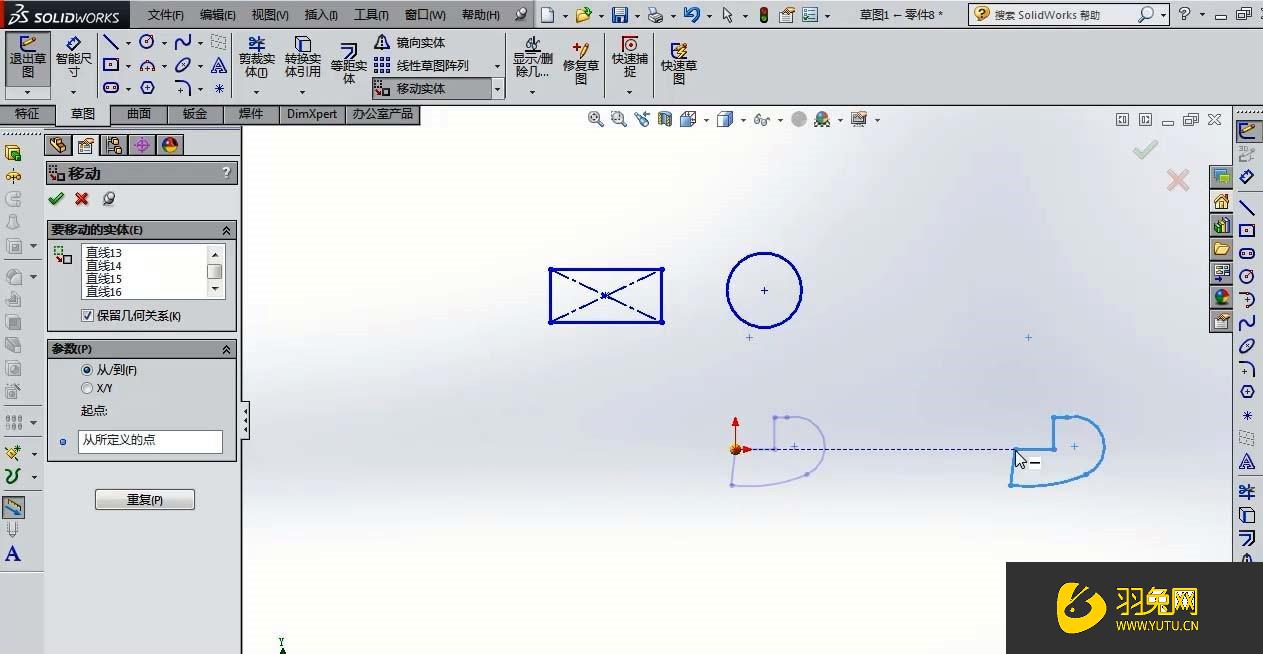Collapse the 参数(P) section
Viewport: 1263px width, 654px height.
(224, 348)
